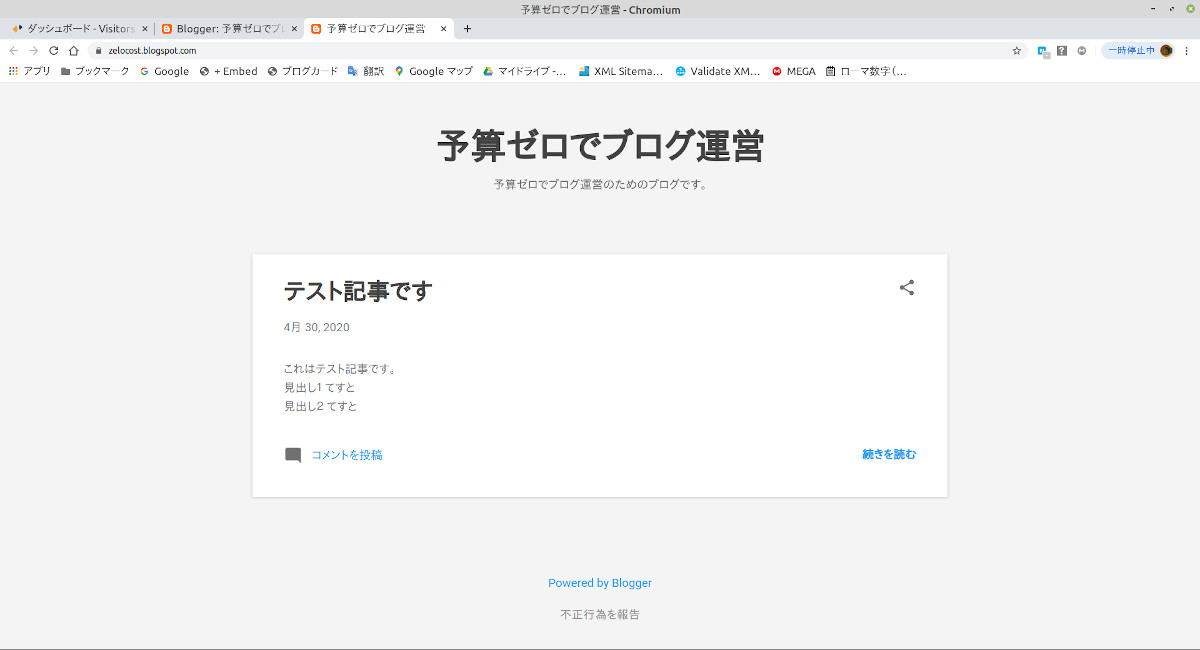This screenshot has width=1200, height=650.
Task: Click the home icon in the toolbar
Action: tap(73, 50)
